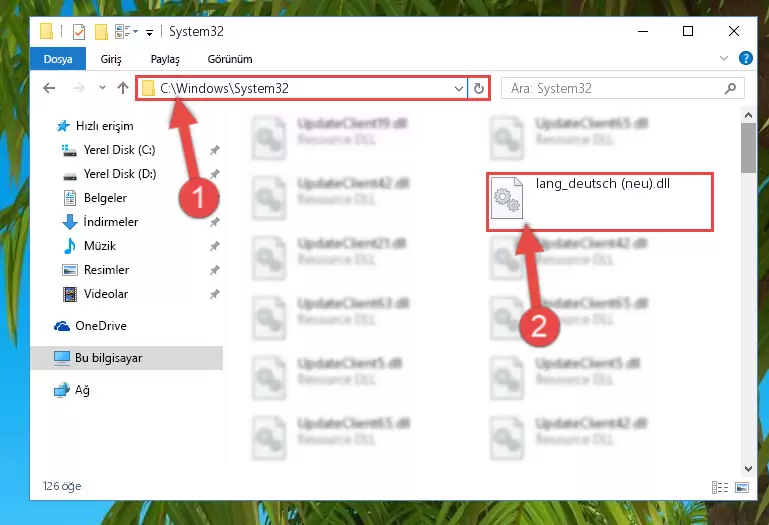Click the 126 öğe status text

click(62, 486)
